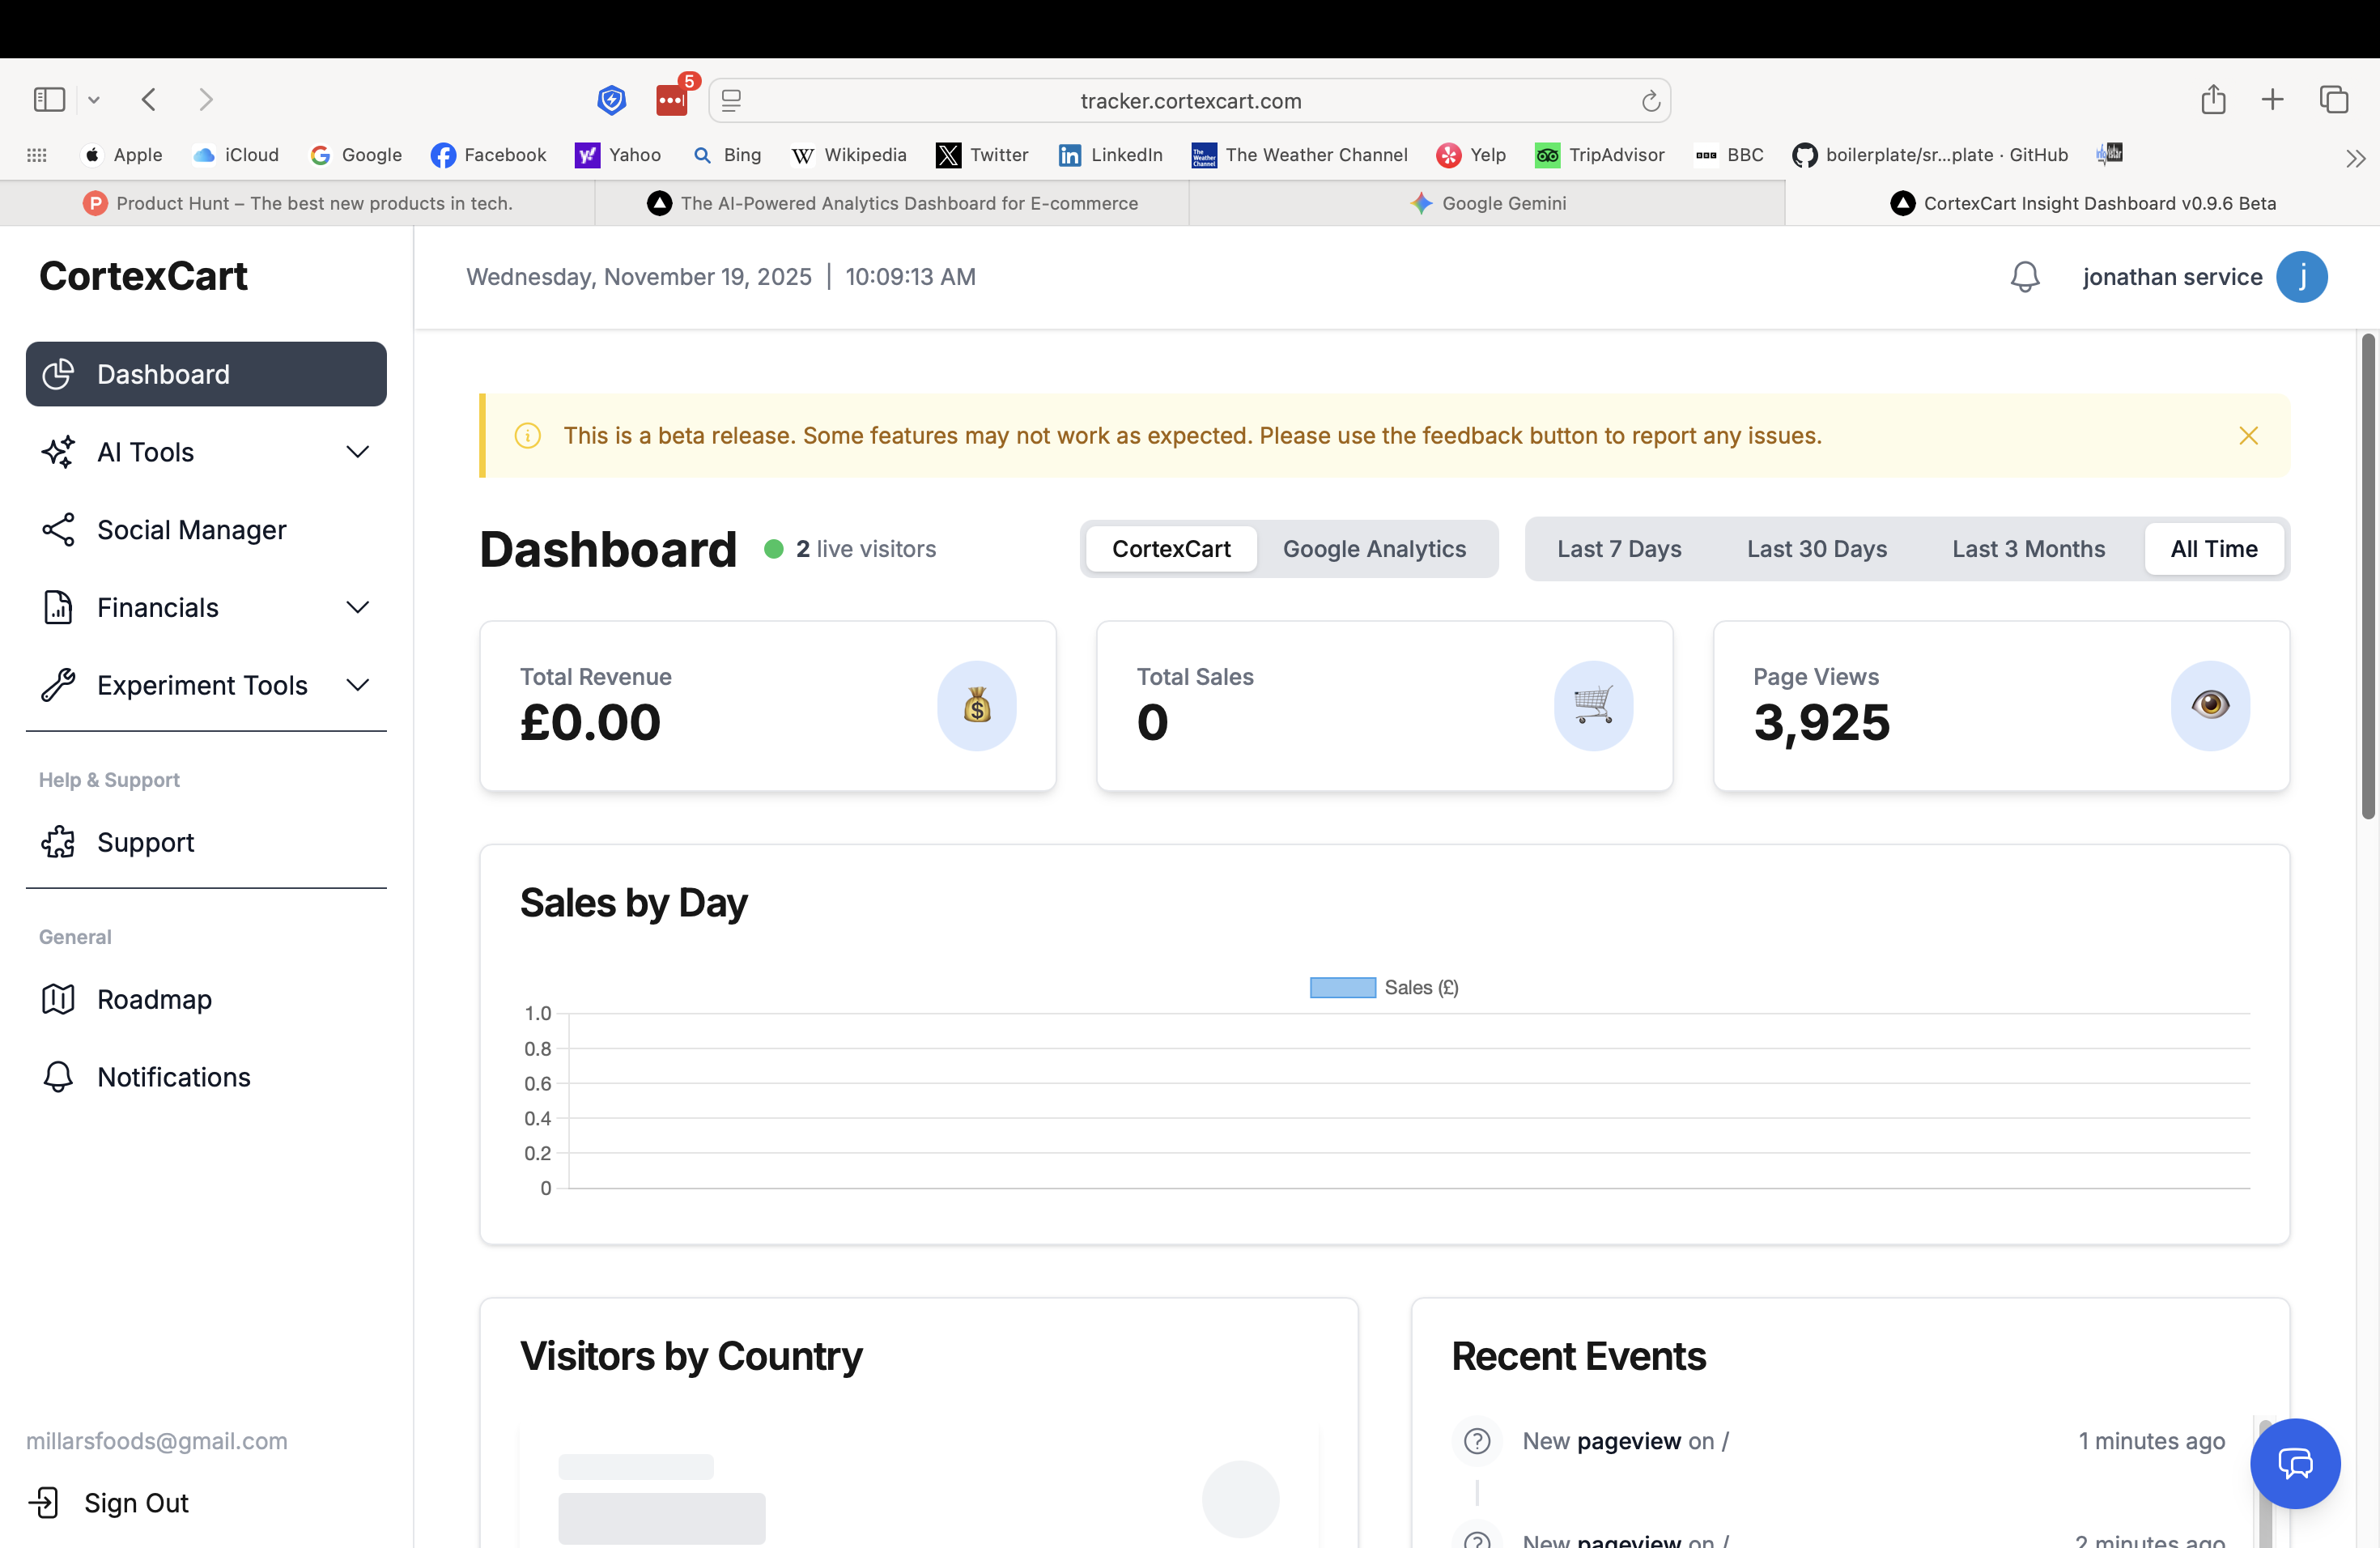
Task: Open the feedback chat widget
Action: coord(2295,1463)
